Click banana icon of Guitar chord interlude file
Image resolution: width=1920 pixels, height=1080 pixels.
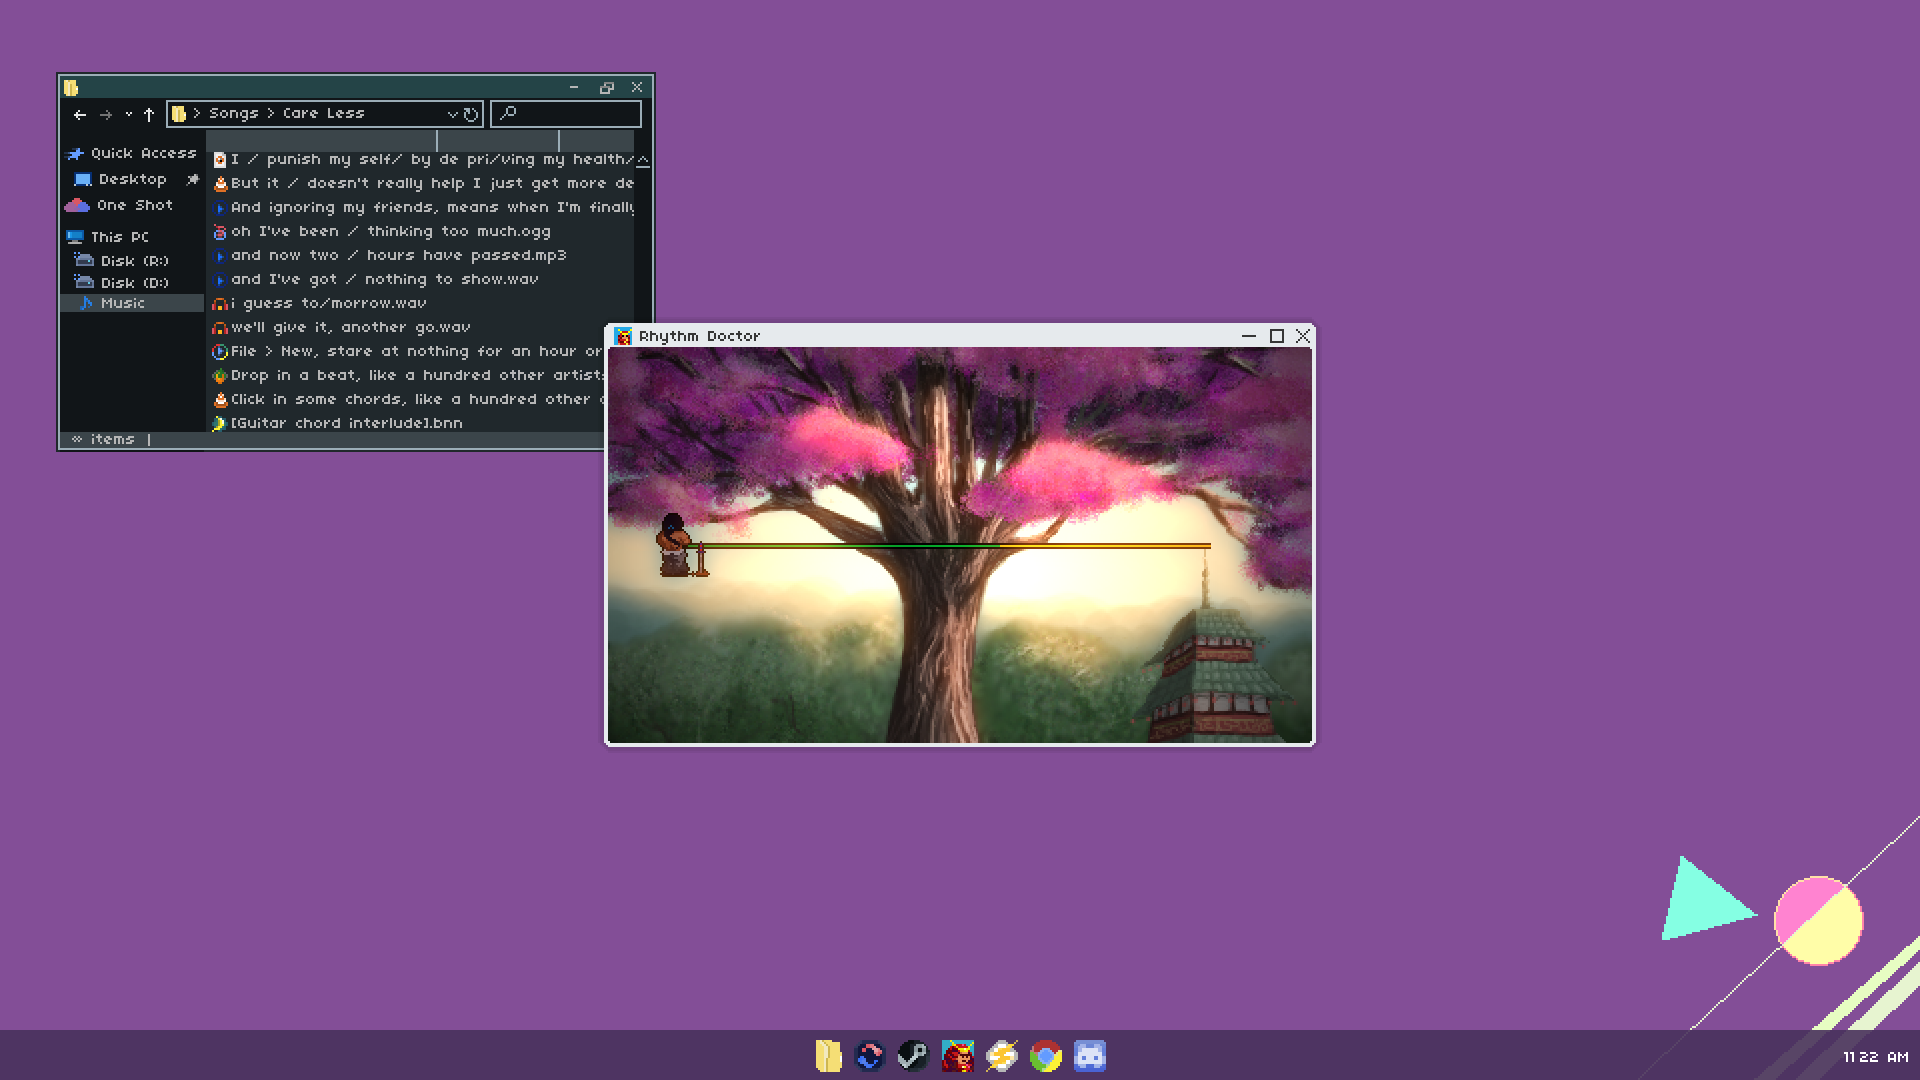coord(220,424)
